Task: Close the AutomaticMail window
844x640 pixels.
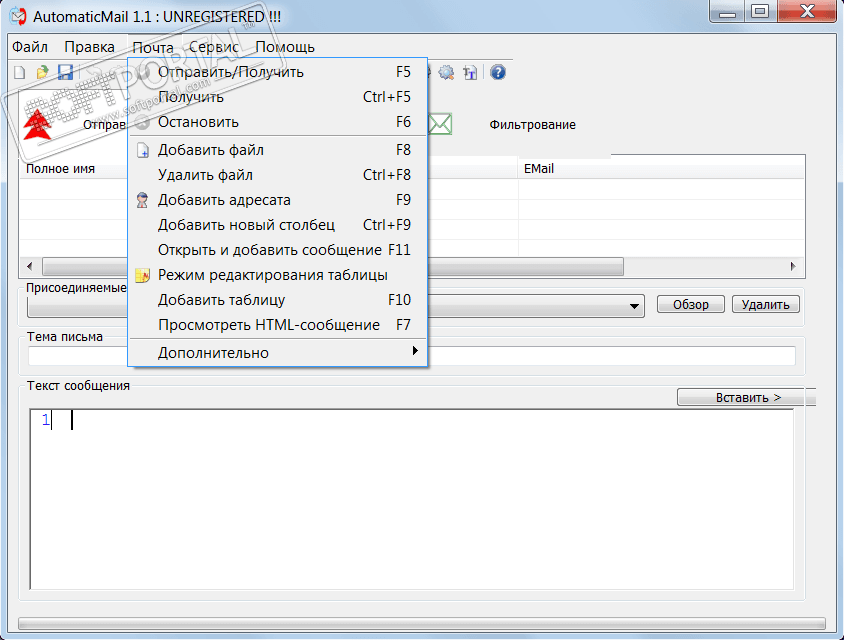Action: (x=807, y=12)
